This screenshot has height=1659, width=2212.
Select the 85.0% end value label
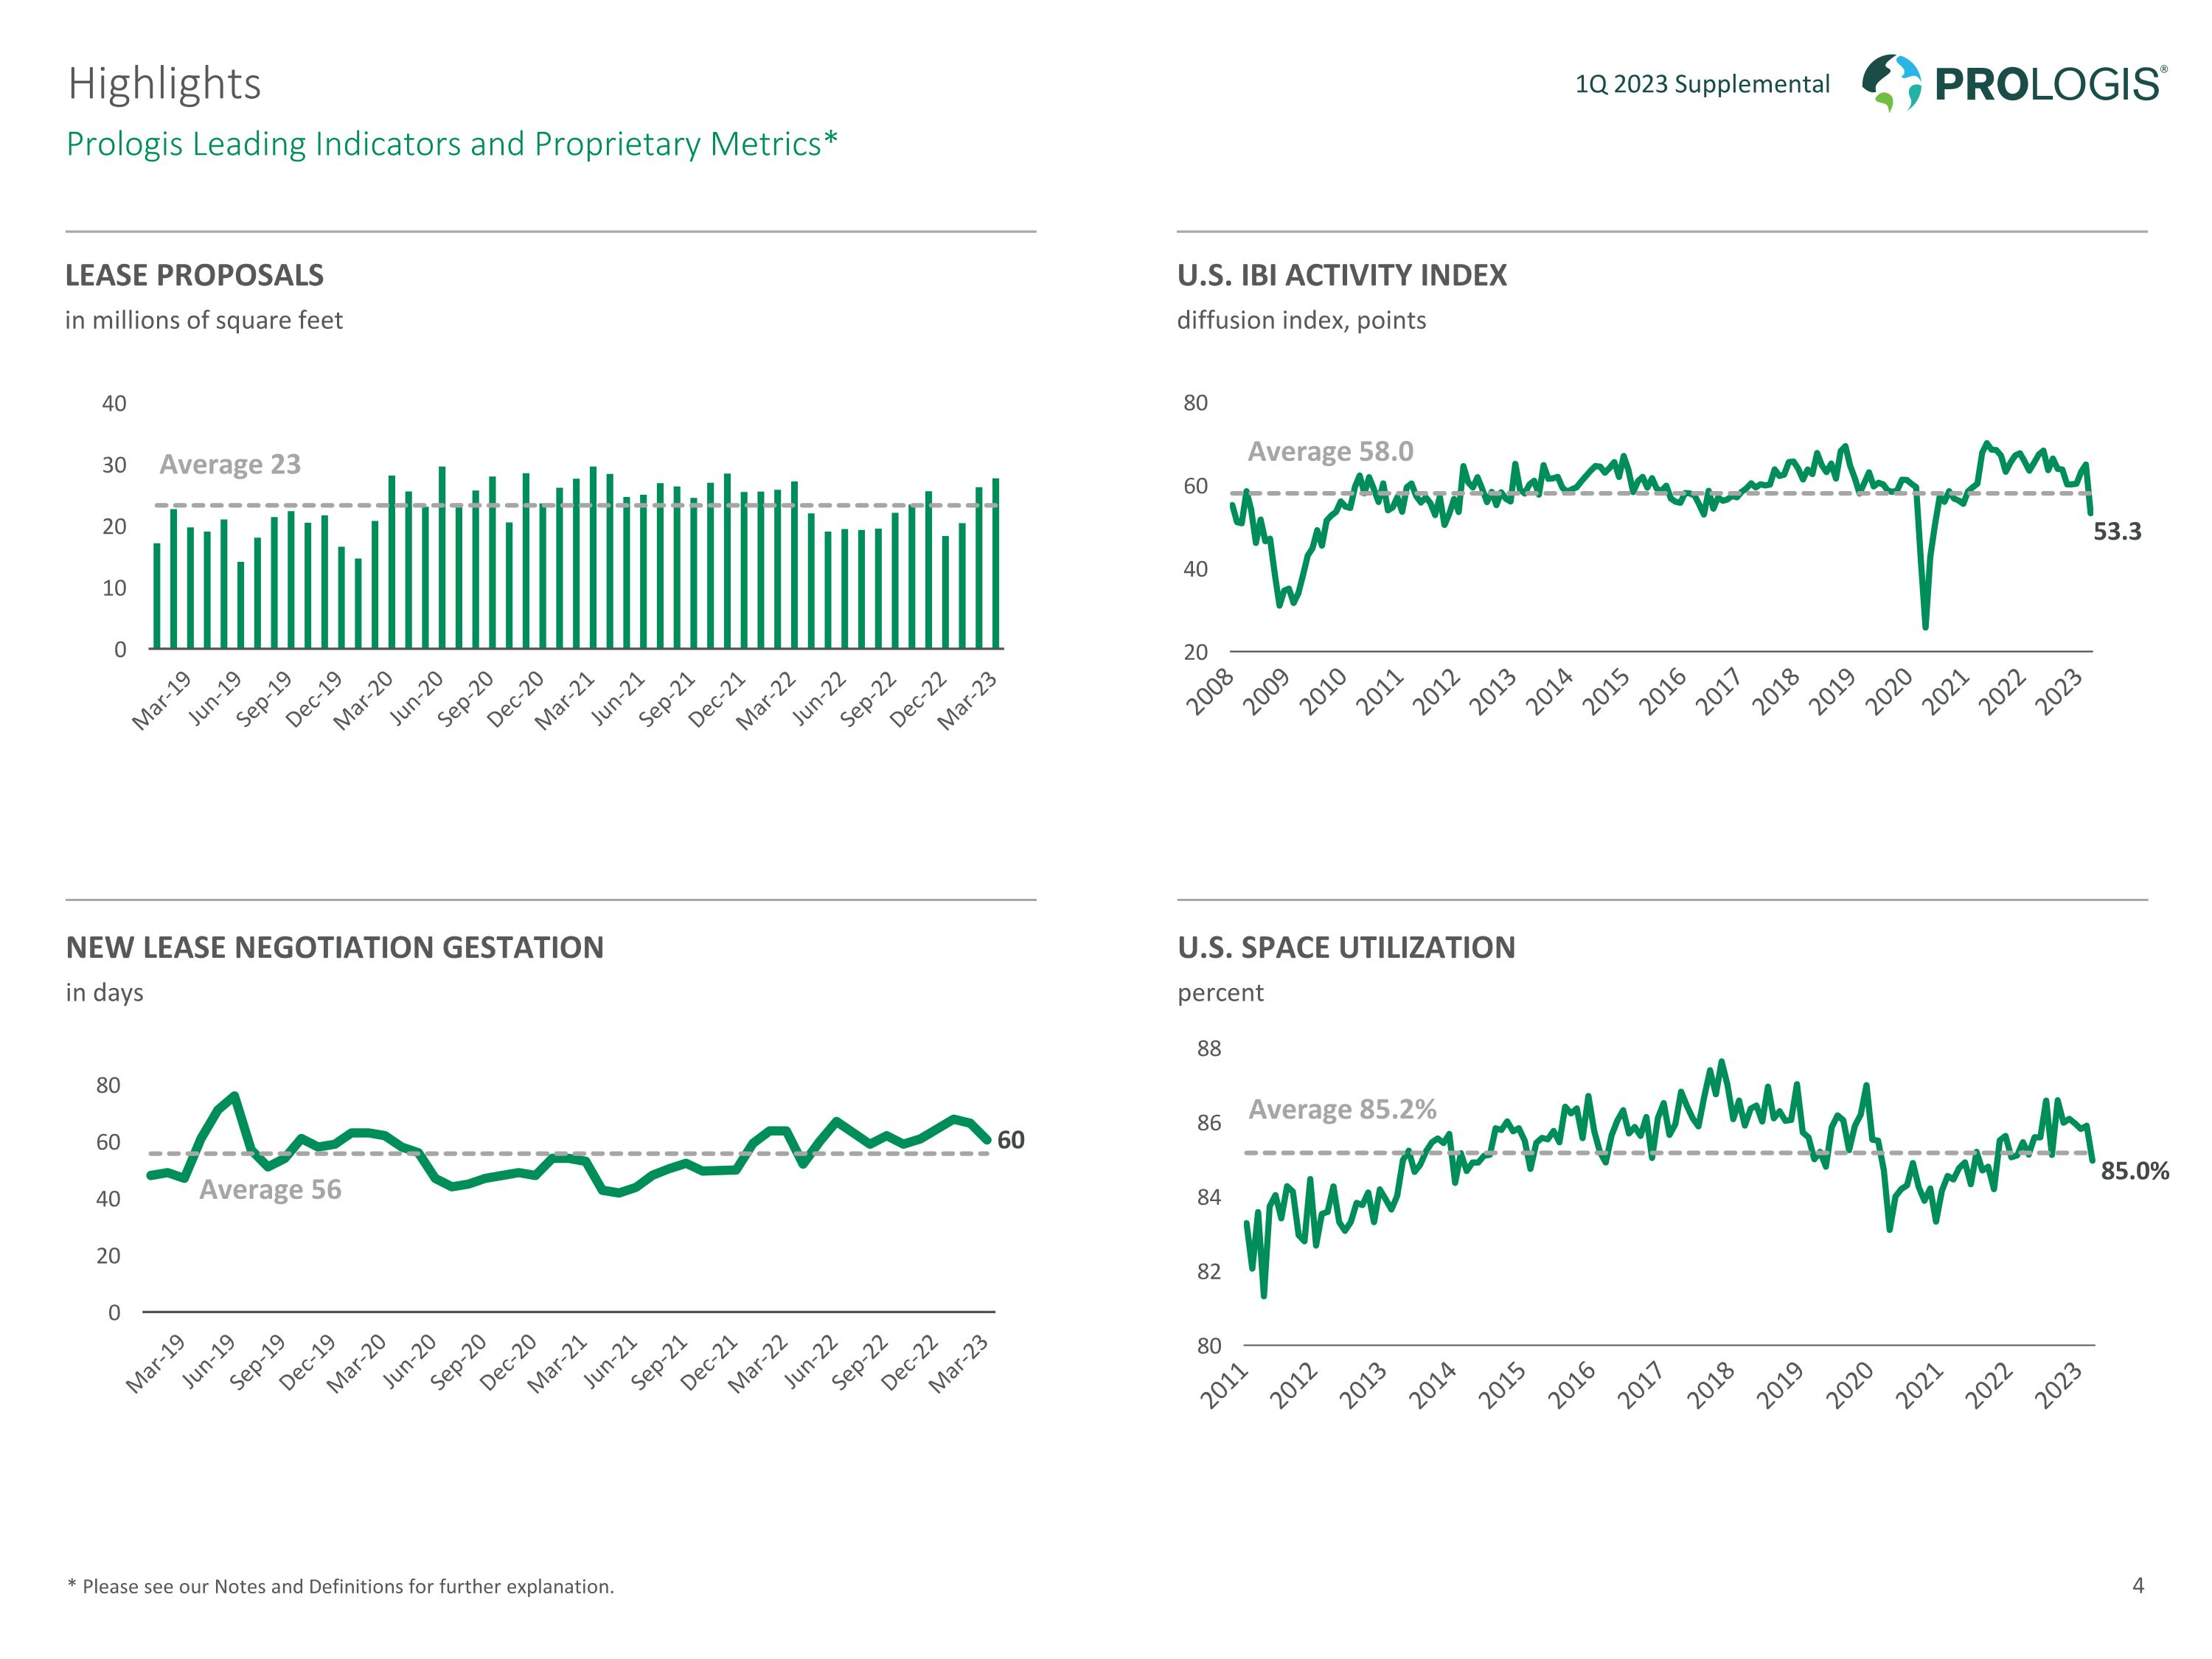click(2135, 1171)
